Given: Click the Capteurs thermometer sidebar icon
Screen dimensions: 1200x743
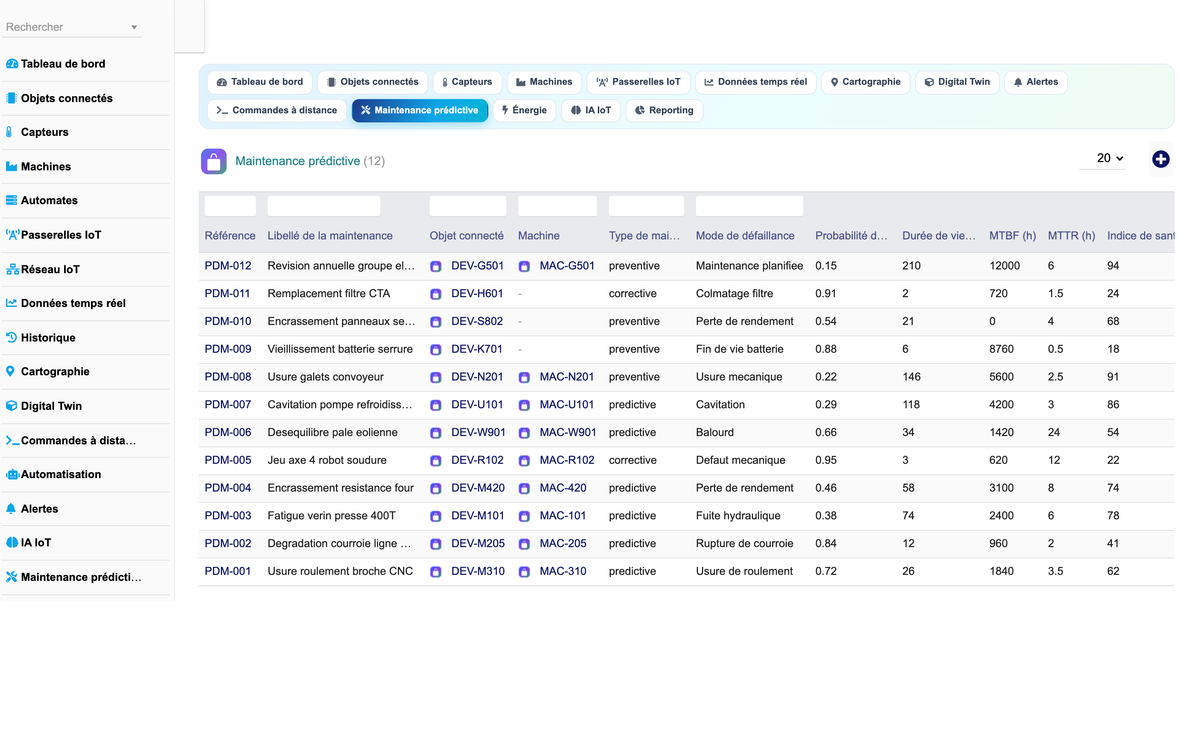Looking at the screenshot, I should (x=10, y=132).
